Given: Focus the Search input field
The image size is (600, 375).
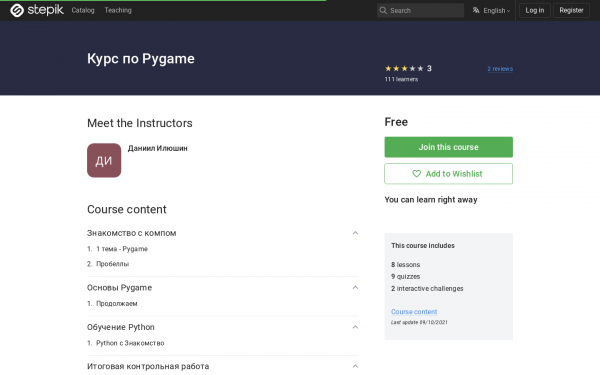Looking at the screenshot, I should point(421,10).
